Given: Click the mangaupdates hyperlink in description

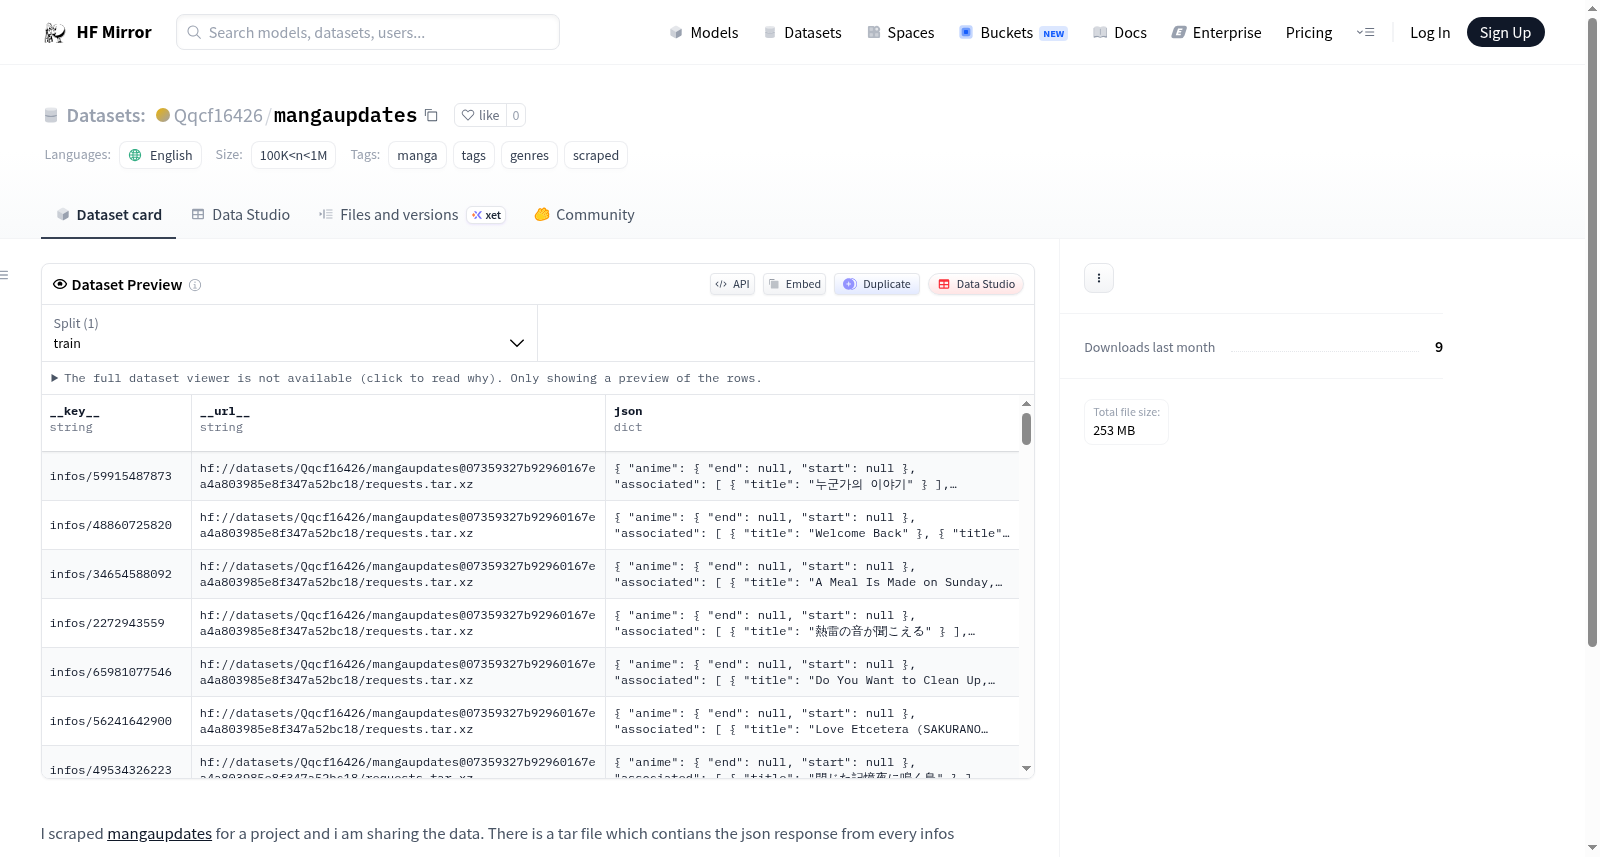Looking at the screenshot, I should tap(160, 834).
